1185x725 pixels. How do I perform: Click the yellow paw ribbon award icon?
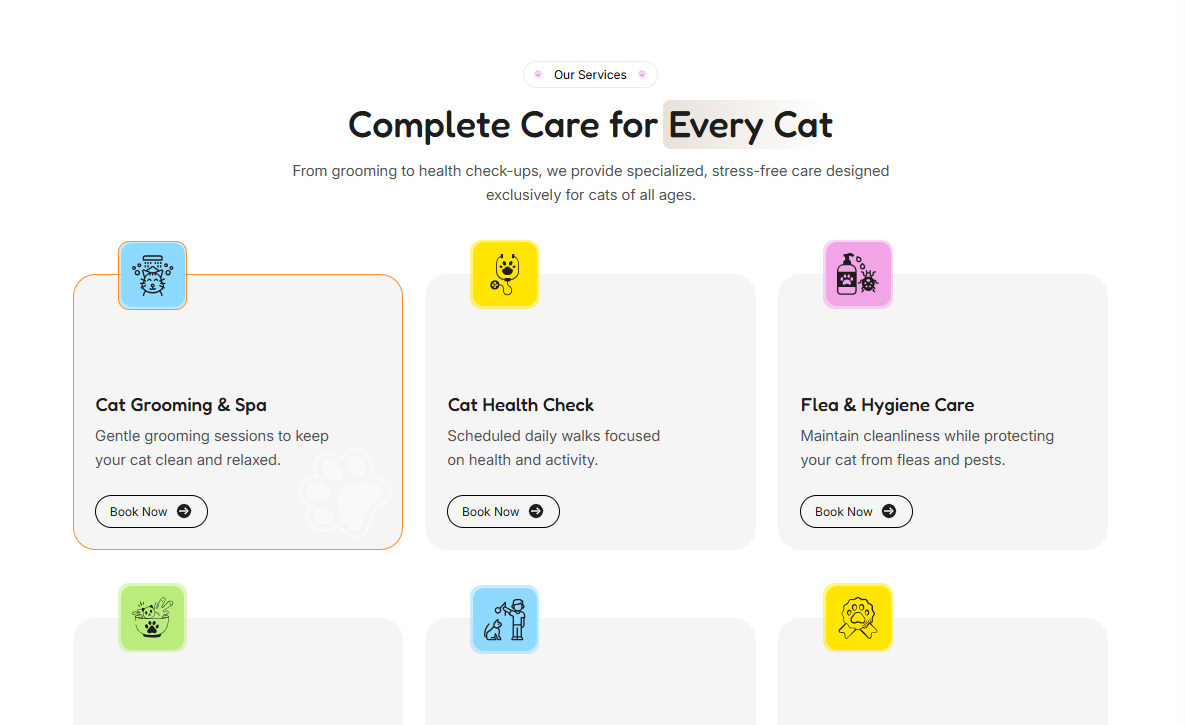pos(857,617)
